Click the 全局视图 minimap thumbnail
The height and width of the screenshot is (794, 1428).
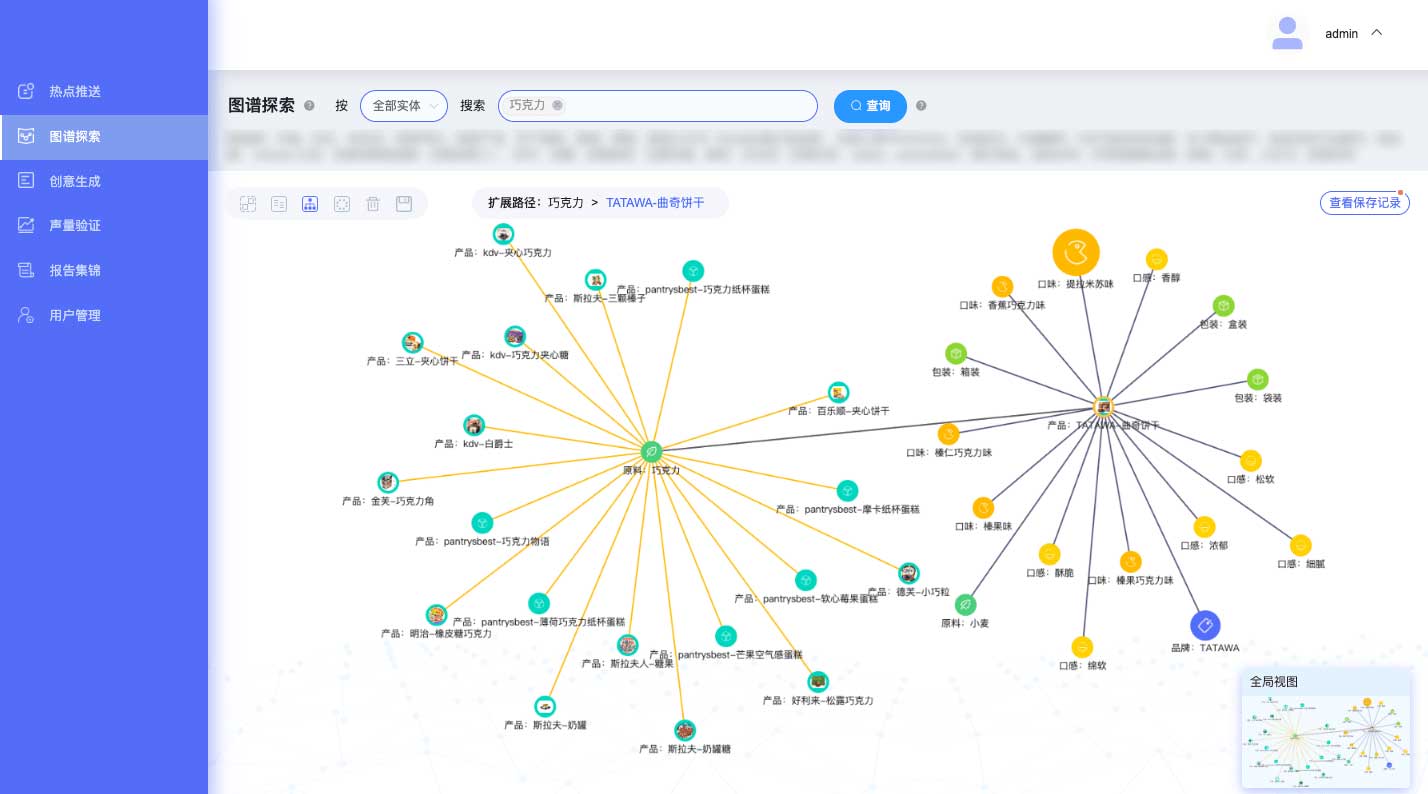point(1325,740)
